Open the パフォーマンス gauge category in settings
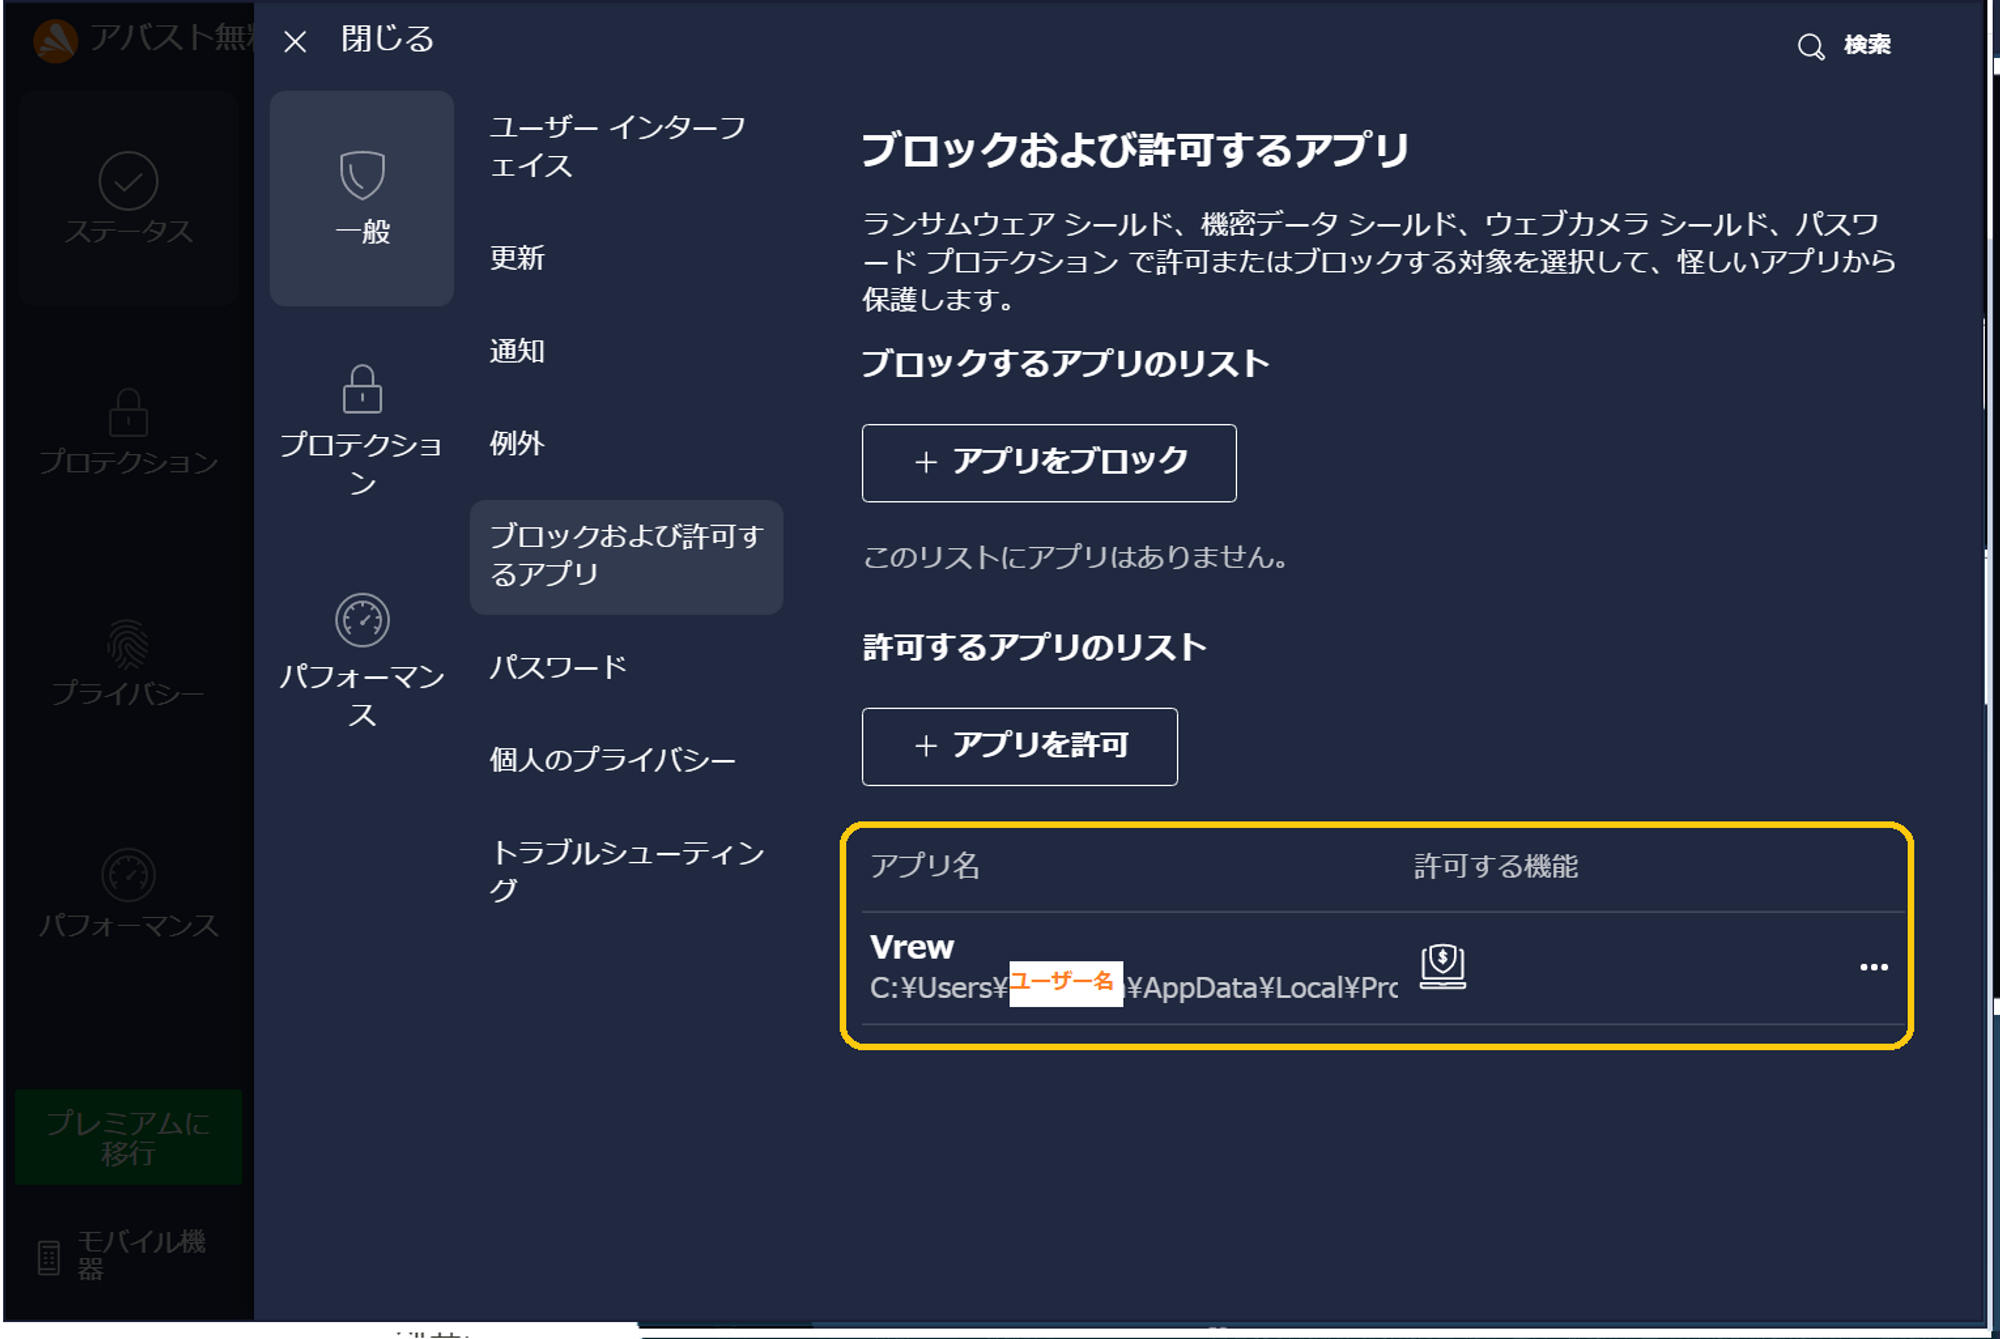Screen dimensions: 2000x1339 (x=362, y=661)
